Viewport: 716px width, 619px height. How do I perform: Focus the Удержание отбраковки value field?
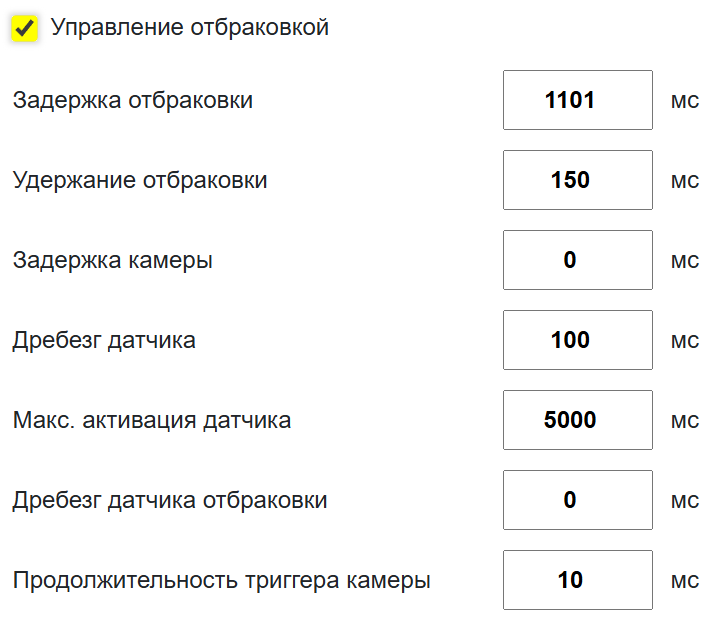tap(577, 180)
